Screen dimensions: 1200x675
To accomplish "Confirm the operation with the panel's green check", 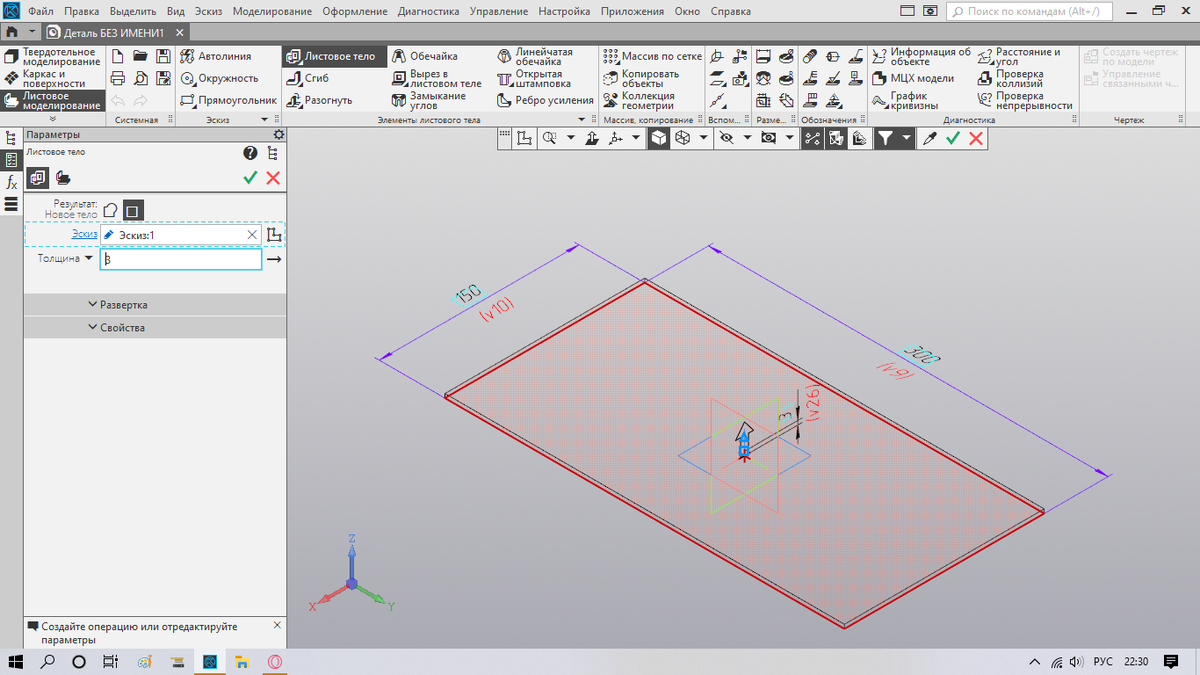I will (x=250, y=177).
